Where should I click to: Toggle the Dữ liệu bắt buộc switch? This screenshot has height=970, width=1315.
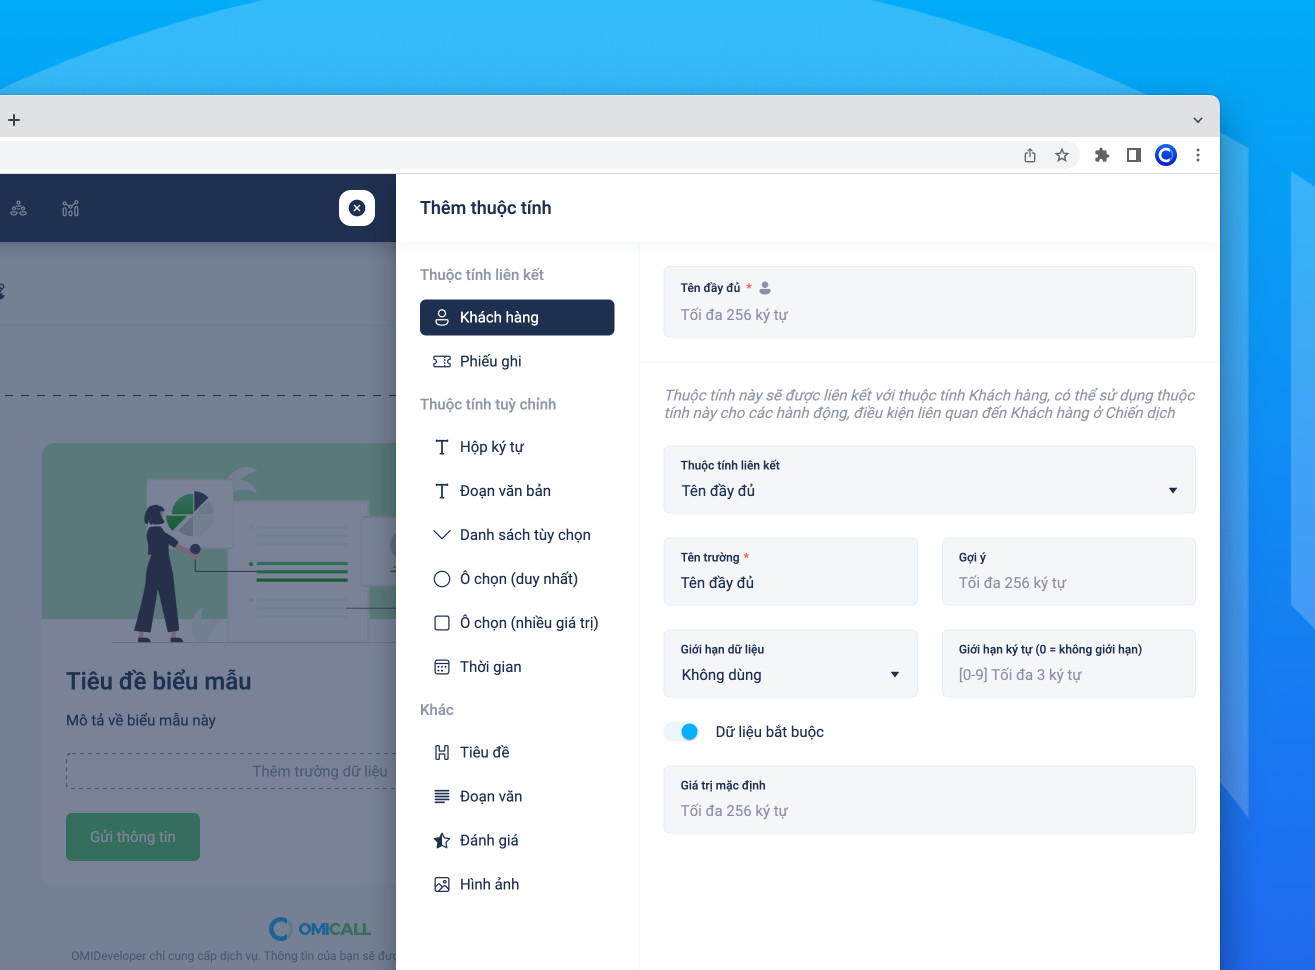click(682, 732)
